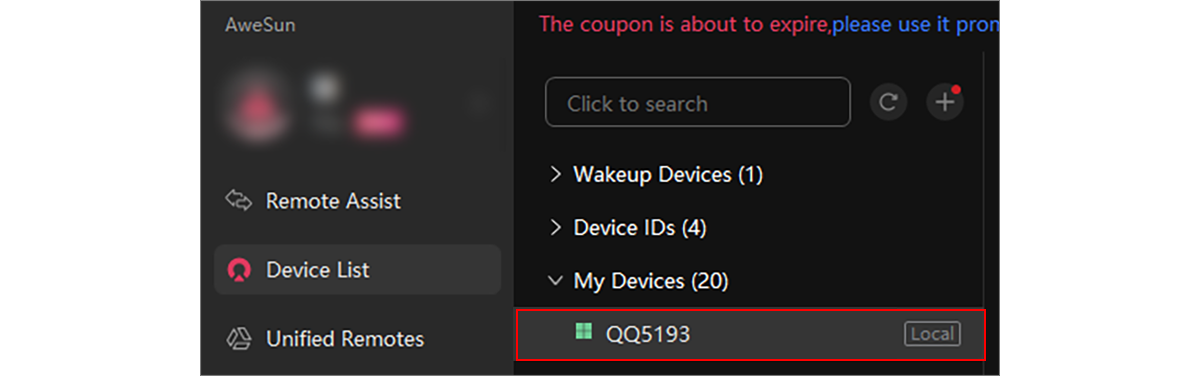The height and width of the screenshot is (376, 1200).
Task: Select the Device List menu label
Action: click(318, 270)
